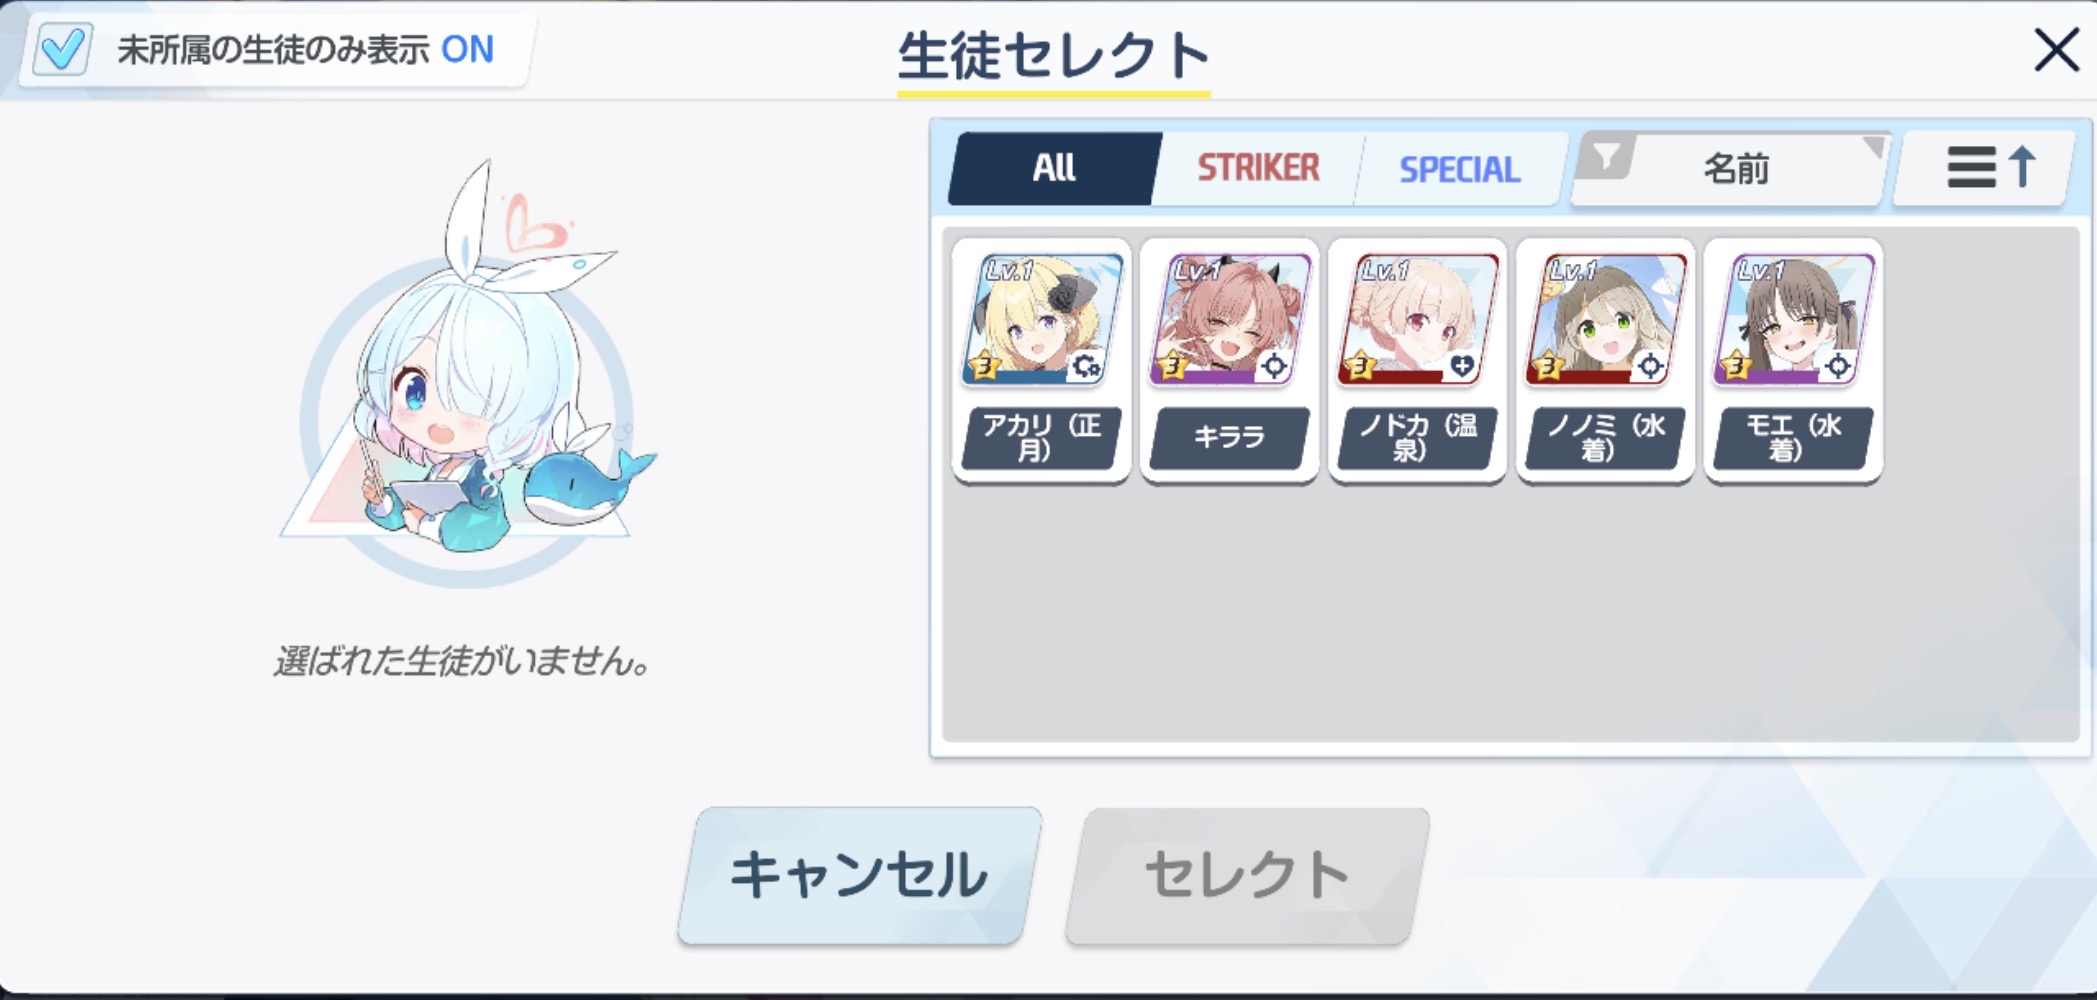Select the ノノミ（水着） student portrait

pos(1606,319)
